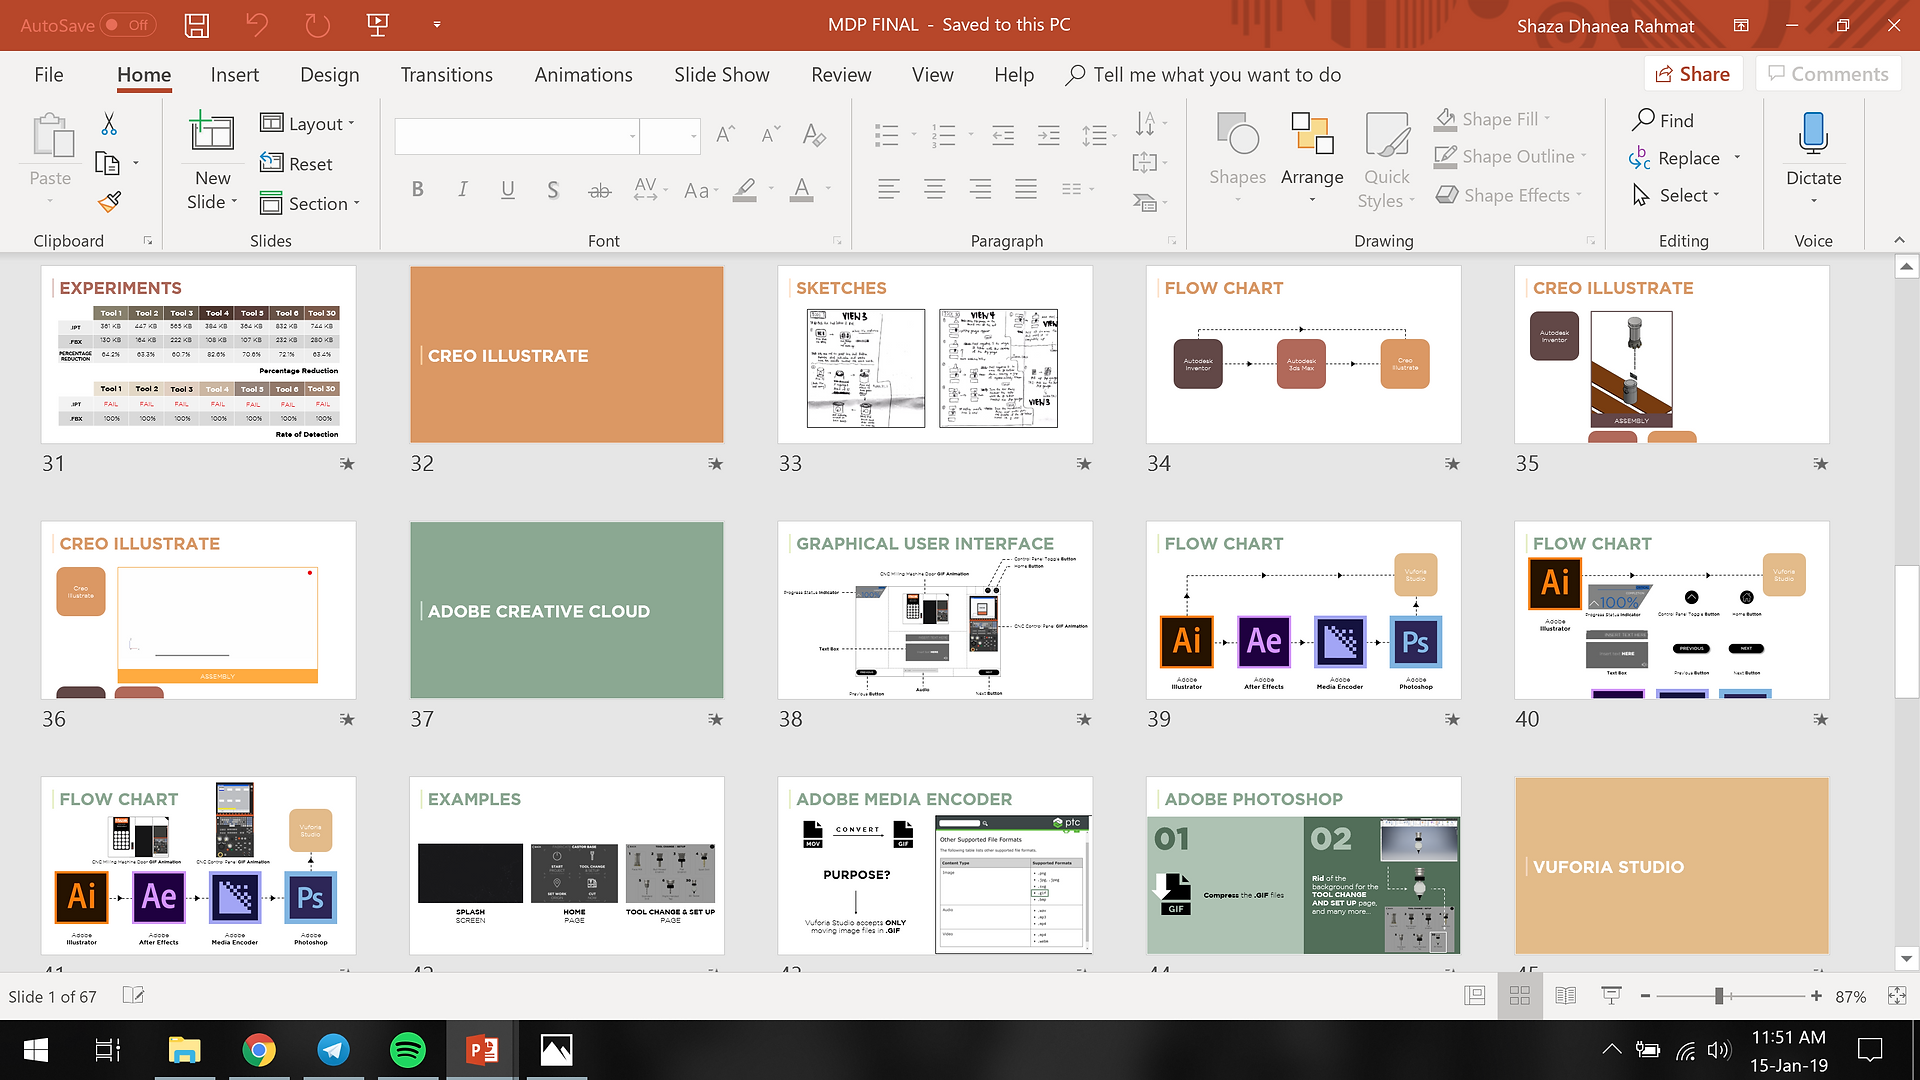
Task: Open Slide Sorter view in status bar
Action: 1520,996
